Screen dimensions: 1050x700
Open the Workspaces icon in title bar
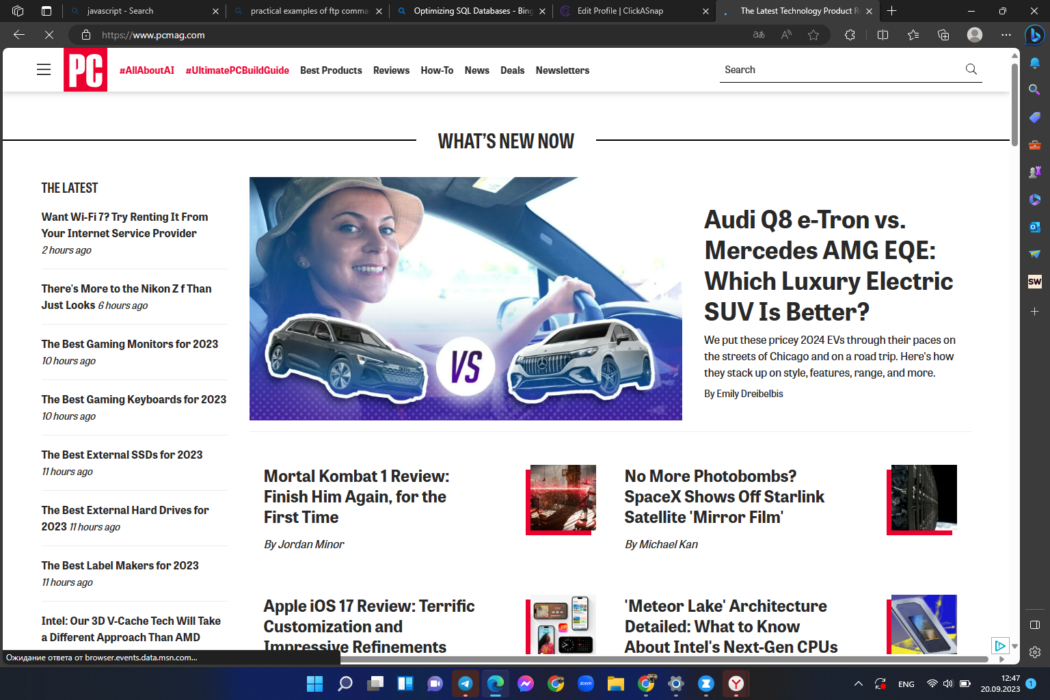click(18, 11)
